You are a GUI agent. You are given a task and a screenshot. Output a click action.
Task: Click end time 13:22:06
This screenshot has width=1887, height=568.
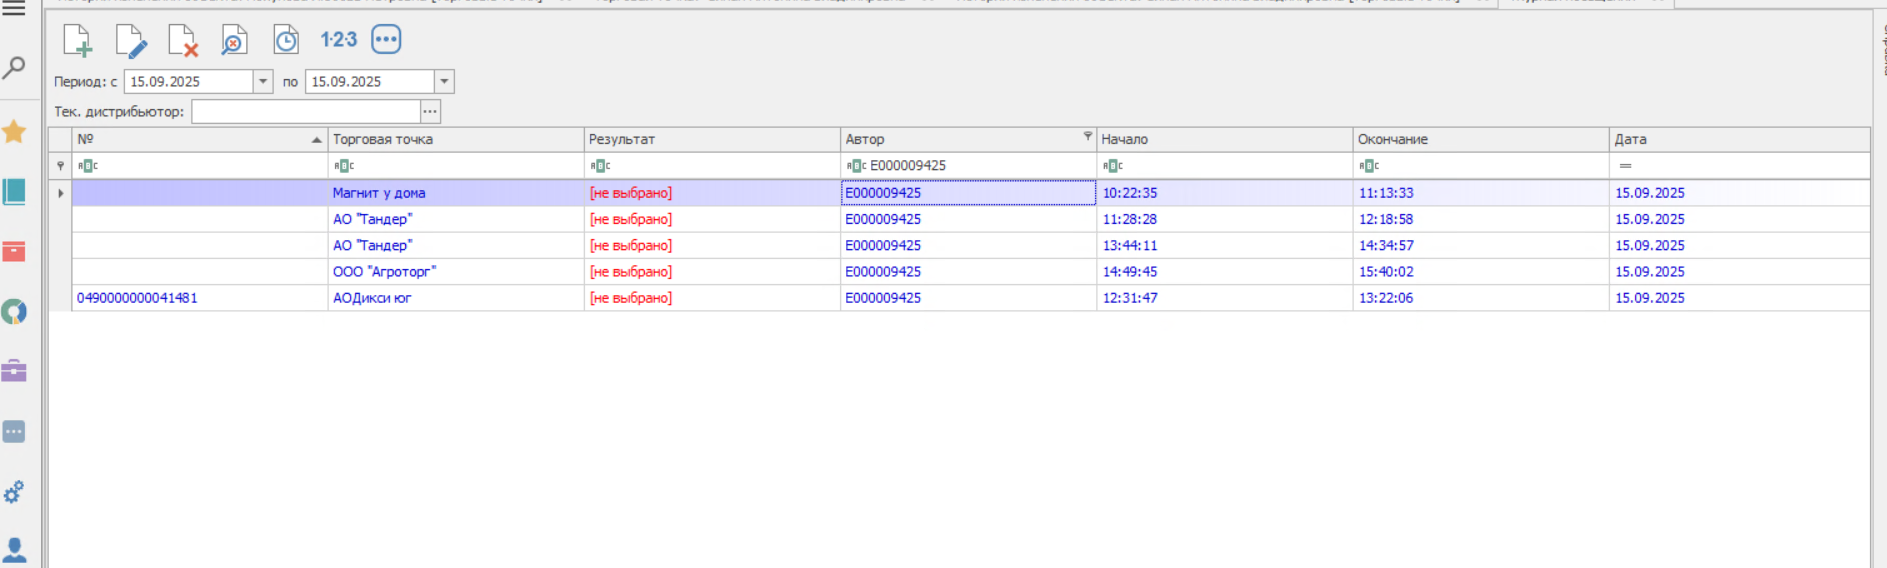pyautogui.click(x=1386, y=298)
